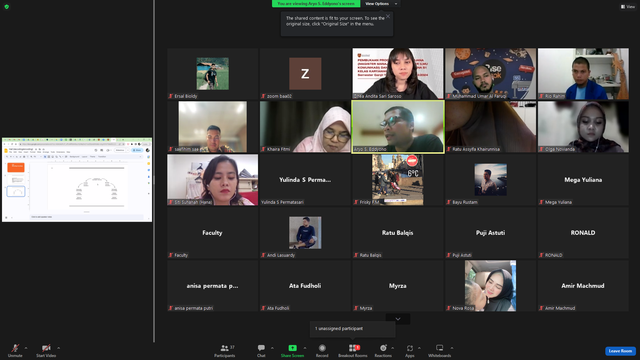Click the Record icon

pos(322,348)
